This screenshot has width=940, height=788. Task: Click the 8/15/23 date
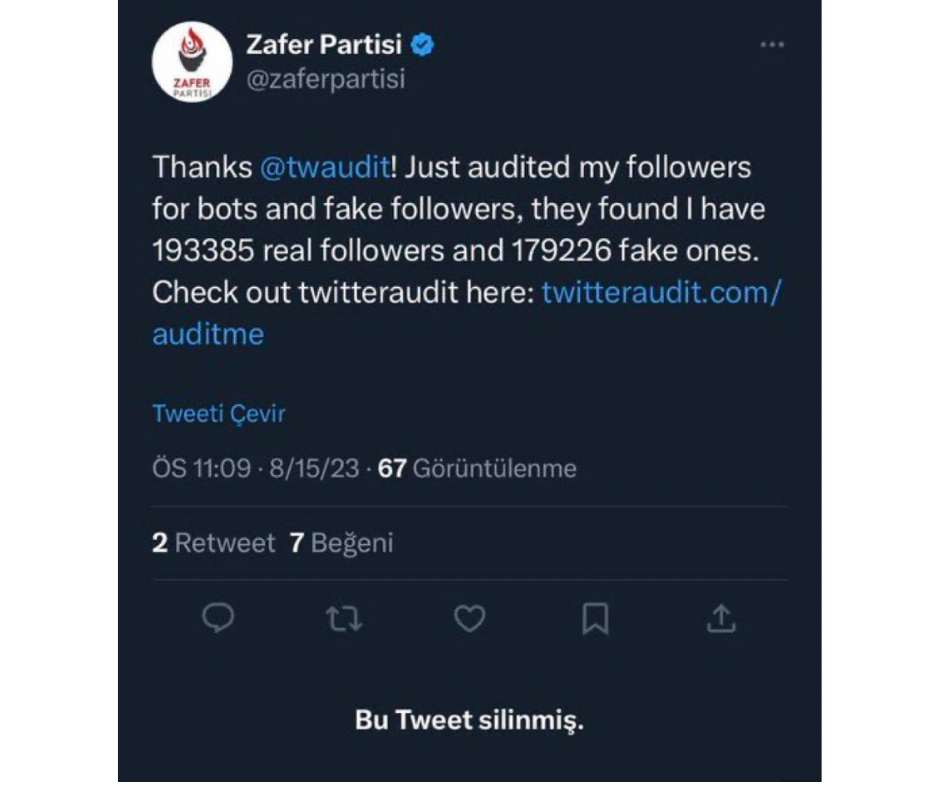[314, 468]
